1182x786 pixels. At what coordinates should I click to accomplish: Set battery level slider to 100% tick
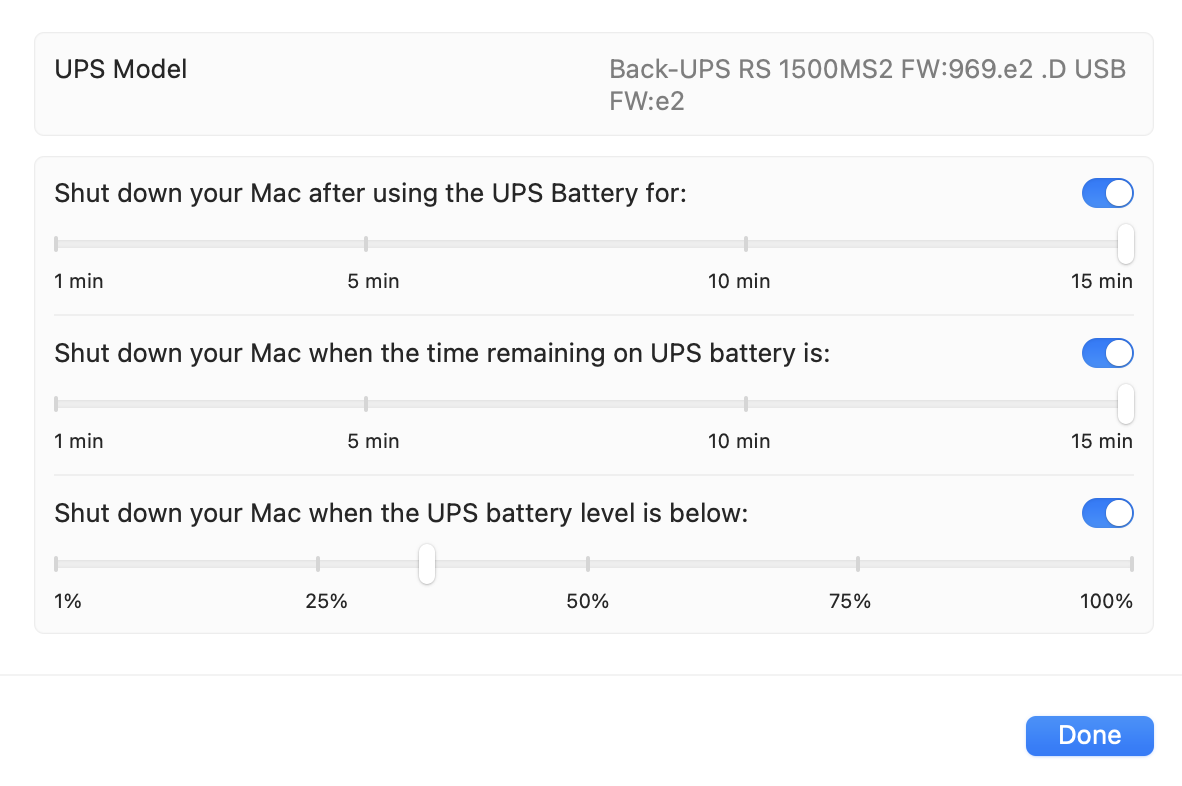(1131, 563)
